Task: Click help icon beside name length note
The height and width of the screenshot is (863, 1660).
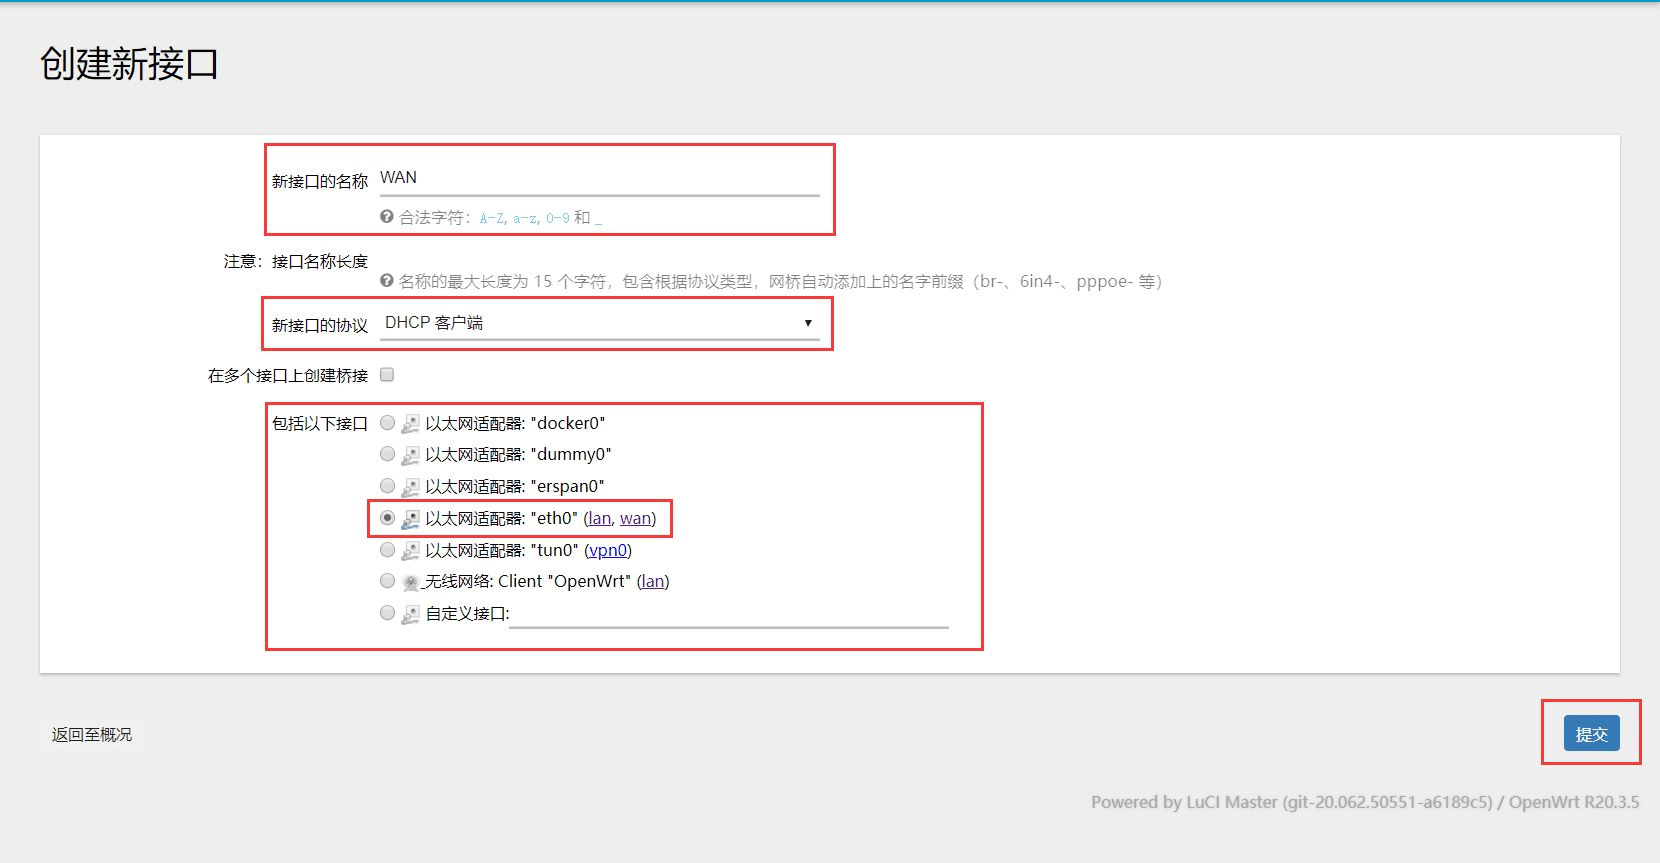Action: 387,281
